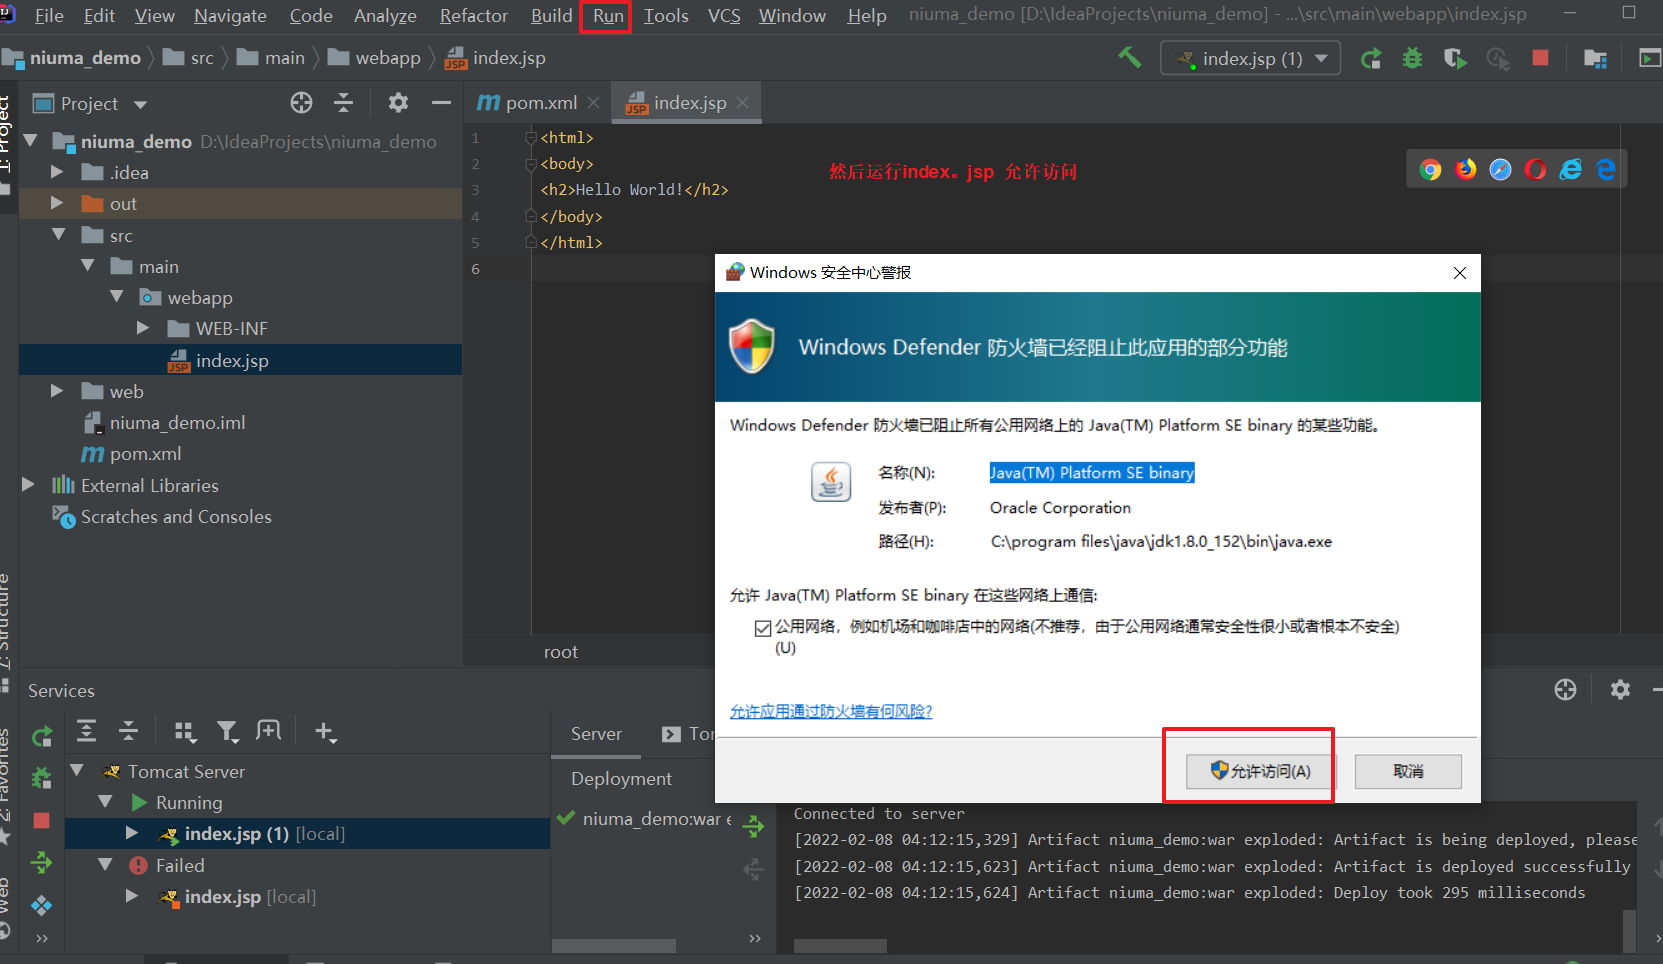Screen dimensions: 1663x964
Task: Click the console output horizontal scrollbar
Action: [840, 945]
